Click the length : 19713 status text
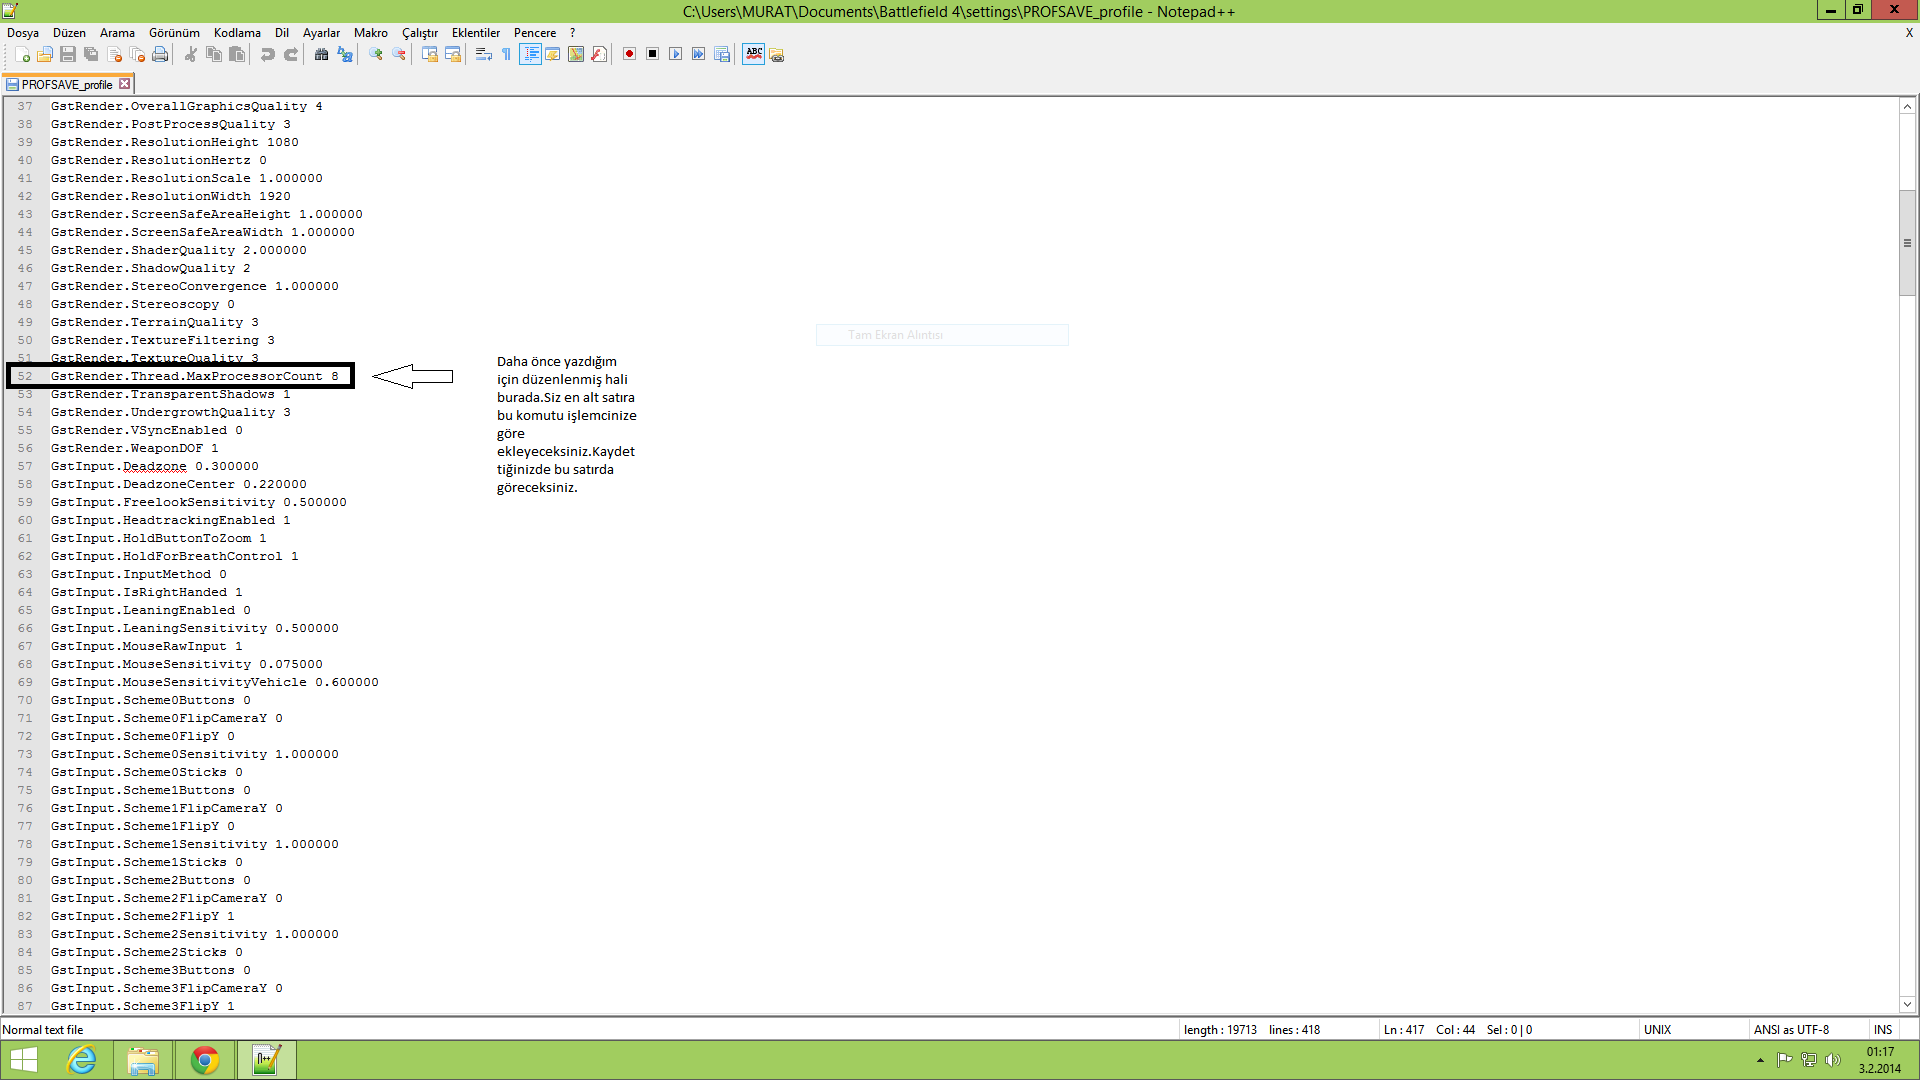Image resolution: width=1920 pixels, height=1080 pixels. click(1220, 1029)
